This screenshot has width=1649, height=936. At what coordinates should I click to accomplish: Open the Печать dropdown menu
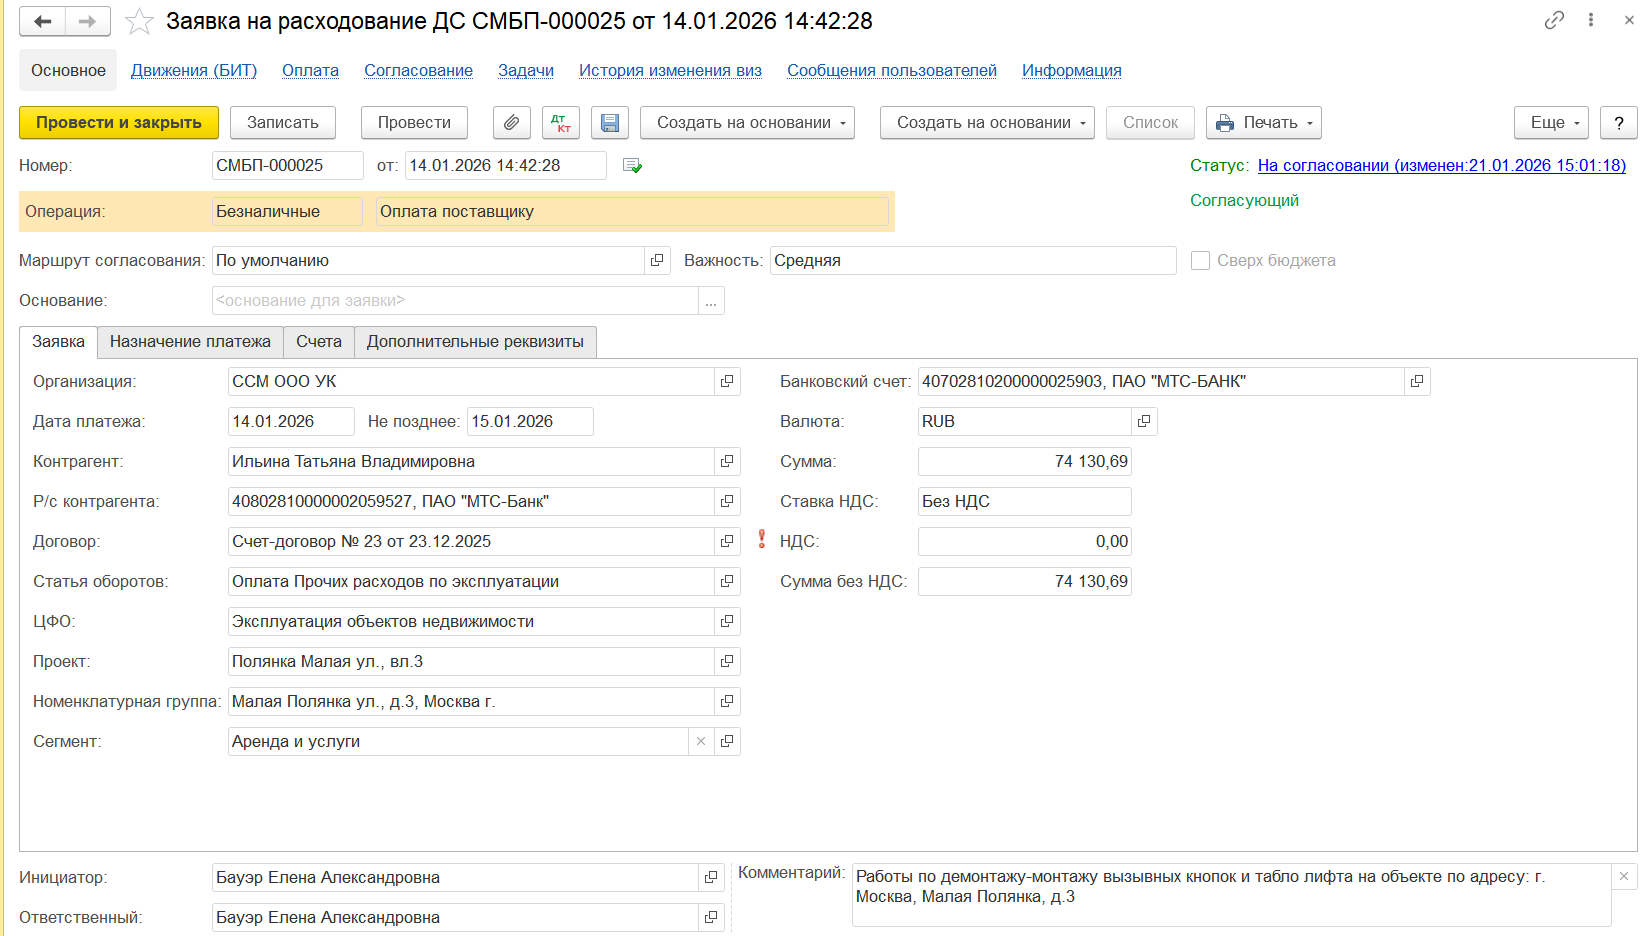(x=1264, y=123)
